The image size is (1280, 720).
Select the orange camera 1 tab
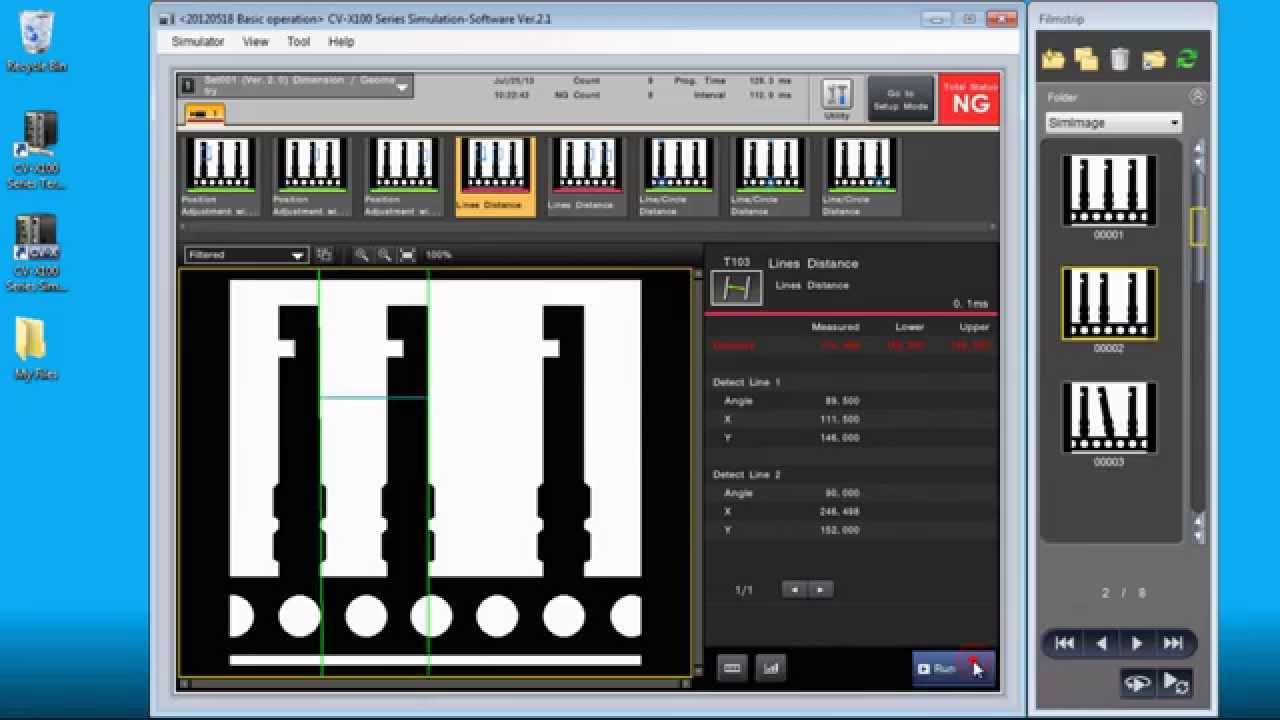[205, 114]
